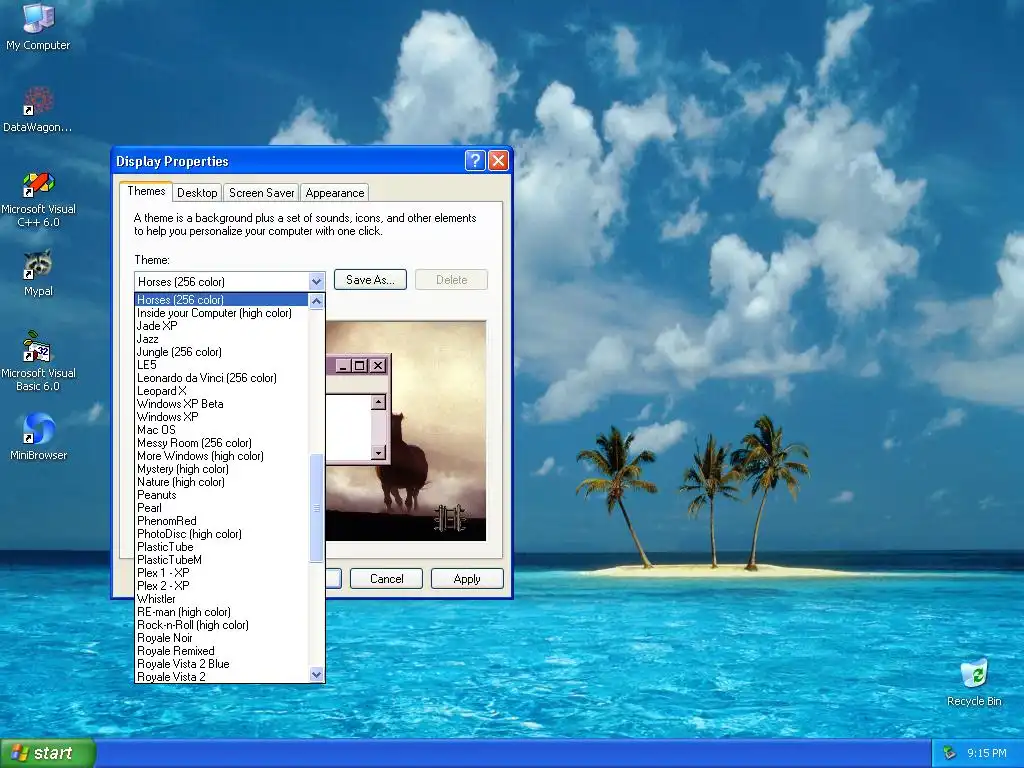
Task: Switch to the Screen Saver tab
Action: pos(261,193)
